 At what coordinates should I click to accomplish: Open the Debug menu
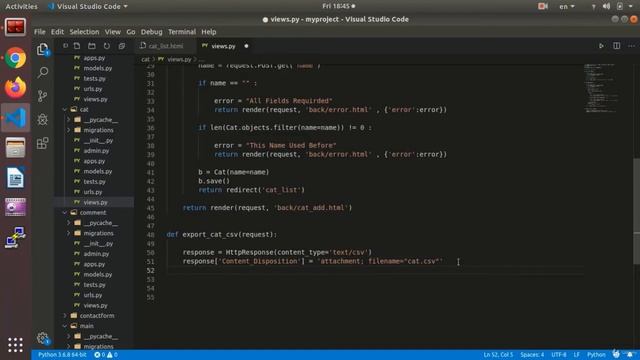point(151,32)
